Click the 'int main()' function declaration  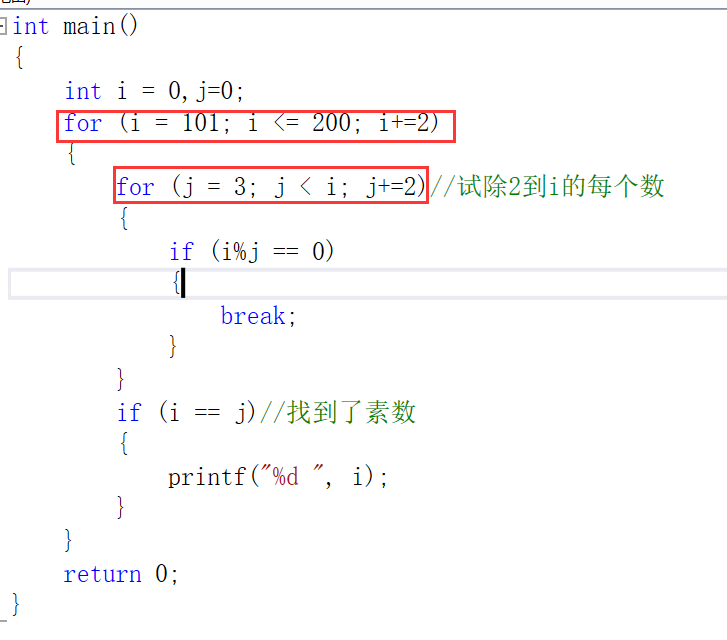coord(75,26)
